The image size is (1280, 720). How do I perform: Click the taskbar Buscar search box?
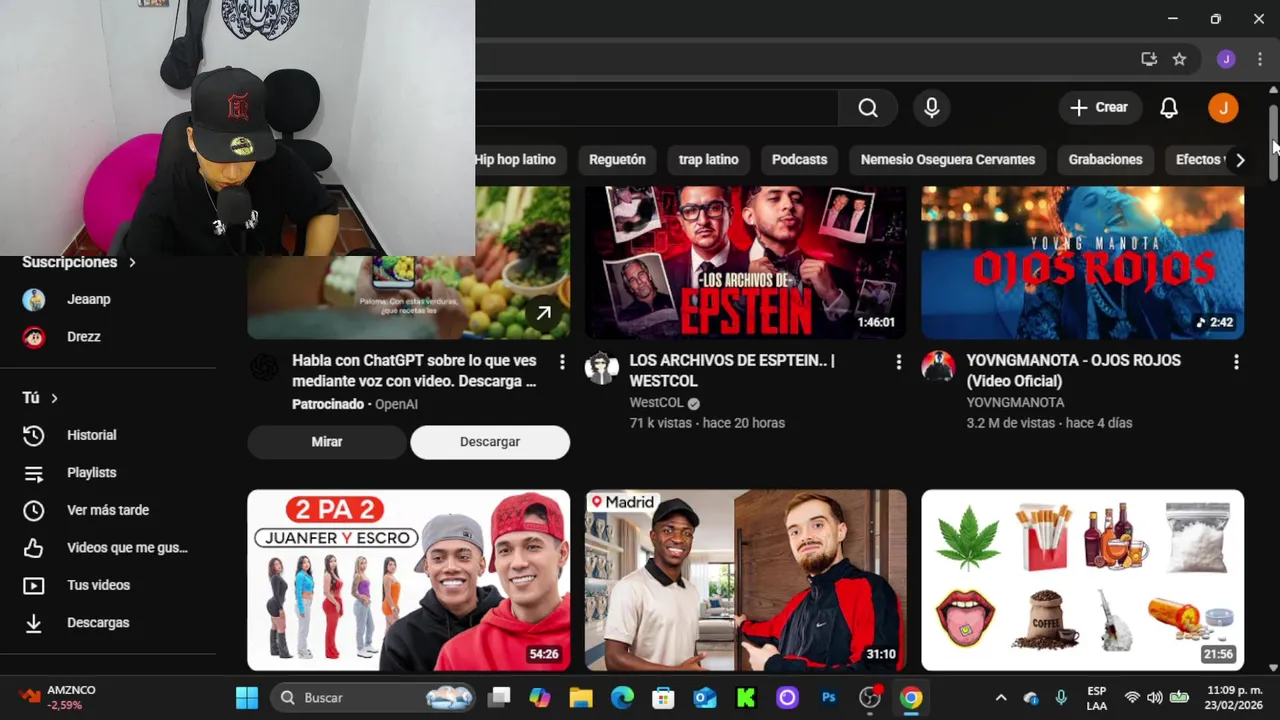[374, 698]
